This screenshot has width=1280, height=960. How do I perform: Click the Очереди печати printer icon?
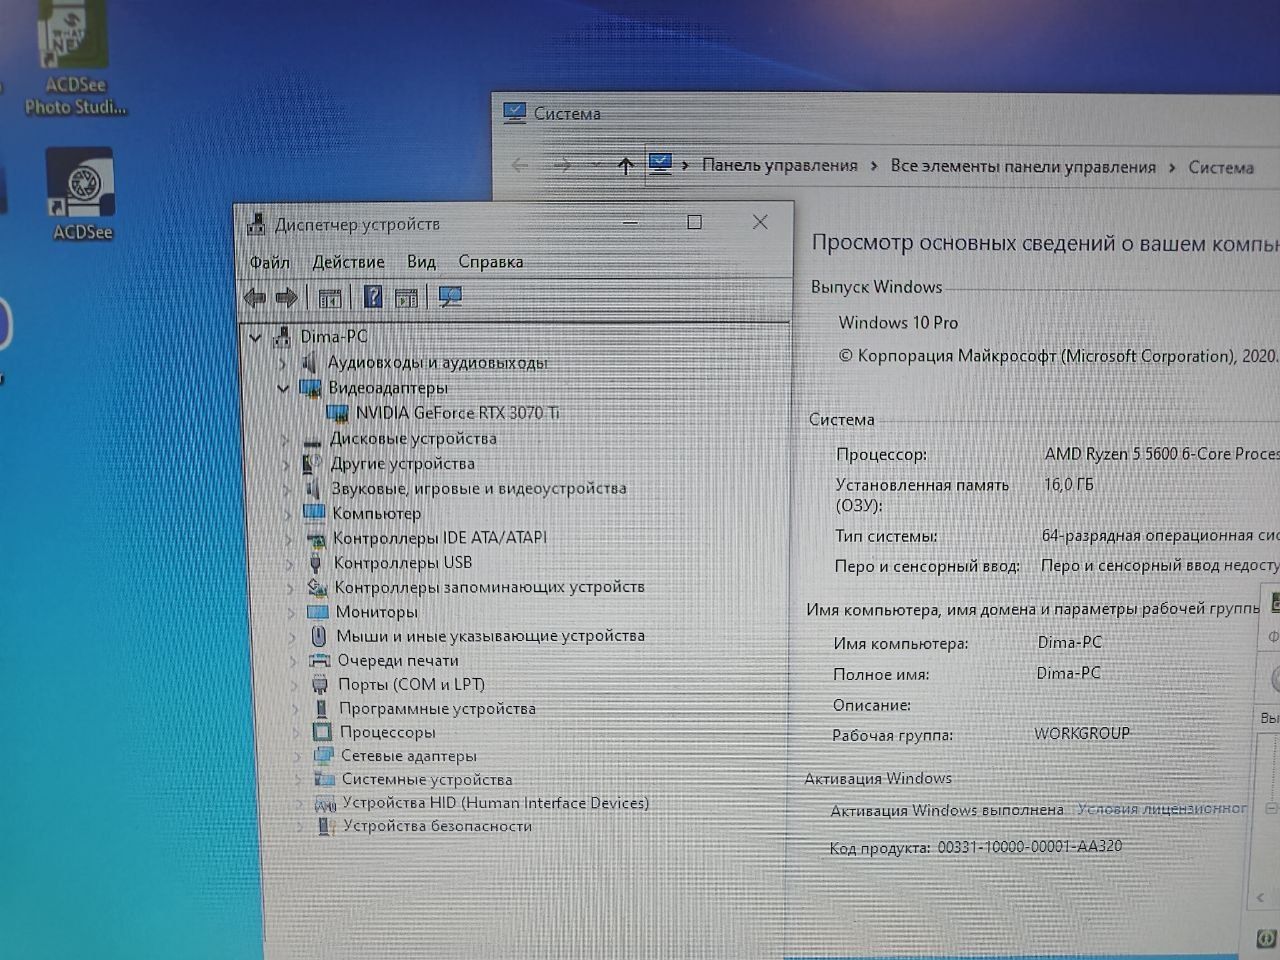[x=320, y=660]
